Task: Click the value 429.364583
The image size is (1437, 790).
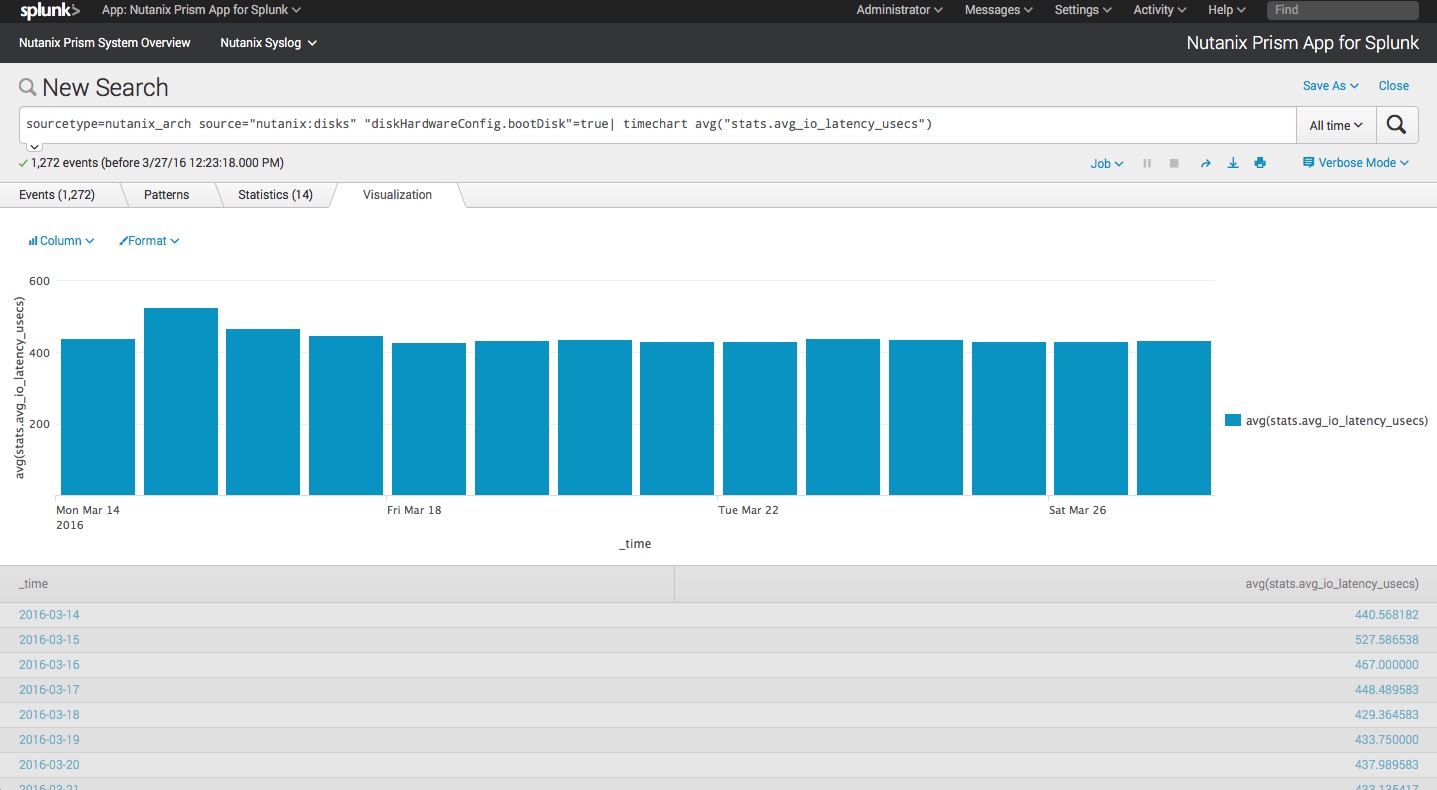Action: pyautogui.click(x=1386, y=715)
